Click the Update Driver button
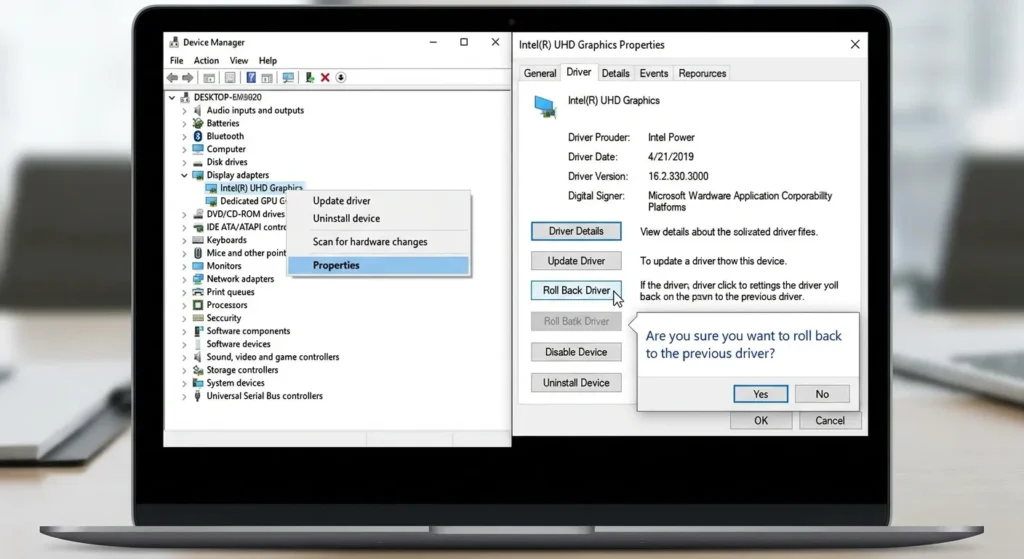Screen dimensions: 1024x559 [x=576, y=261]
